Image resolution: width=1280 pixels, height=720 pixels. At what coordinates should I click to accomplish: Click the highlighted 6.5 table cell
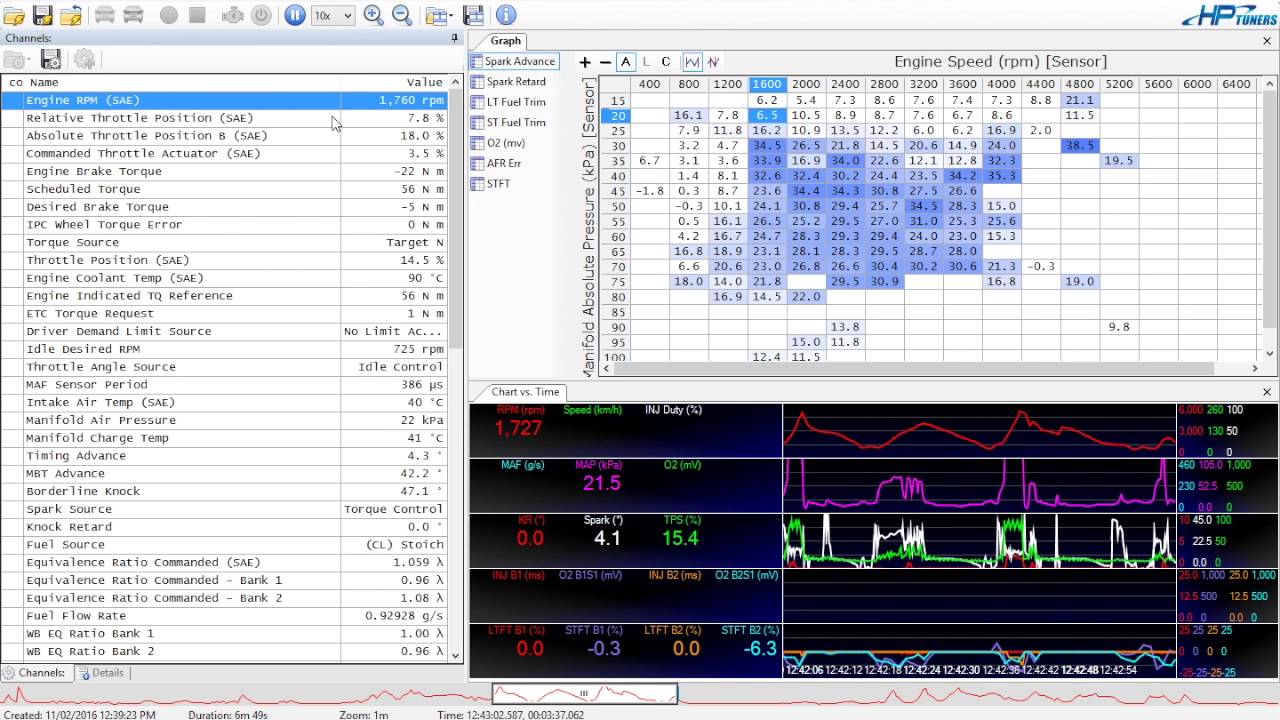(x=767, y=116)
